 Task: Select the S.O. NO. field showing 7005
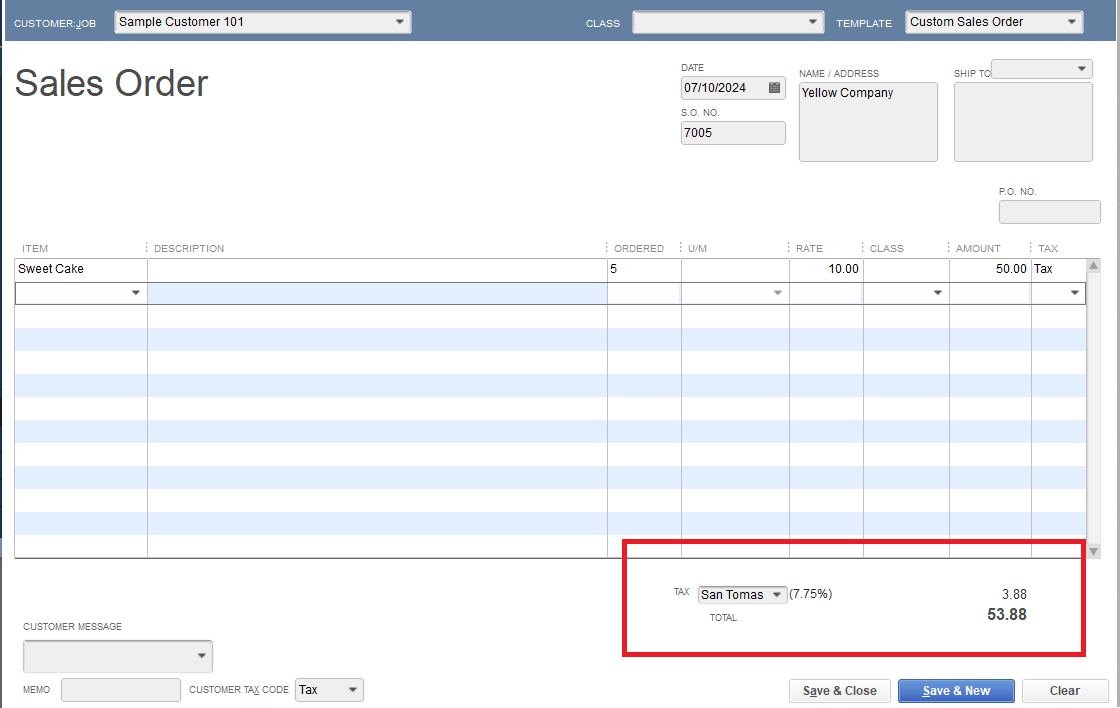coord(733,132)
